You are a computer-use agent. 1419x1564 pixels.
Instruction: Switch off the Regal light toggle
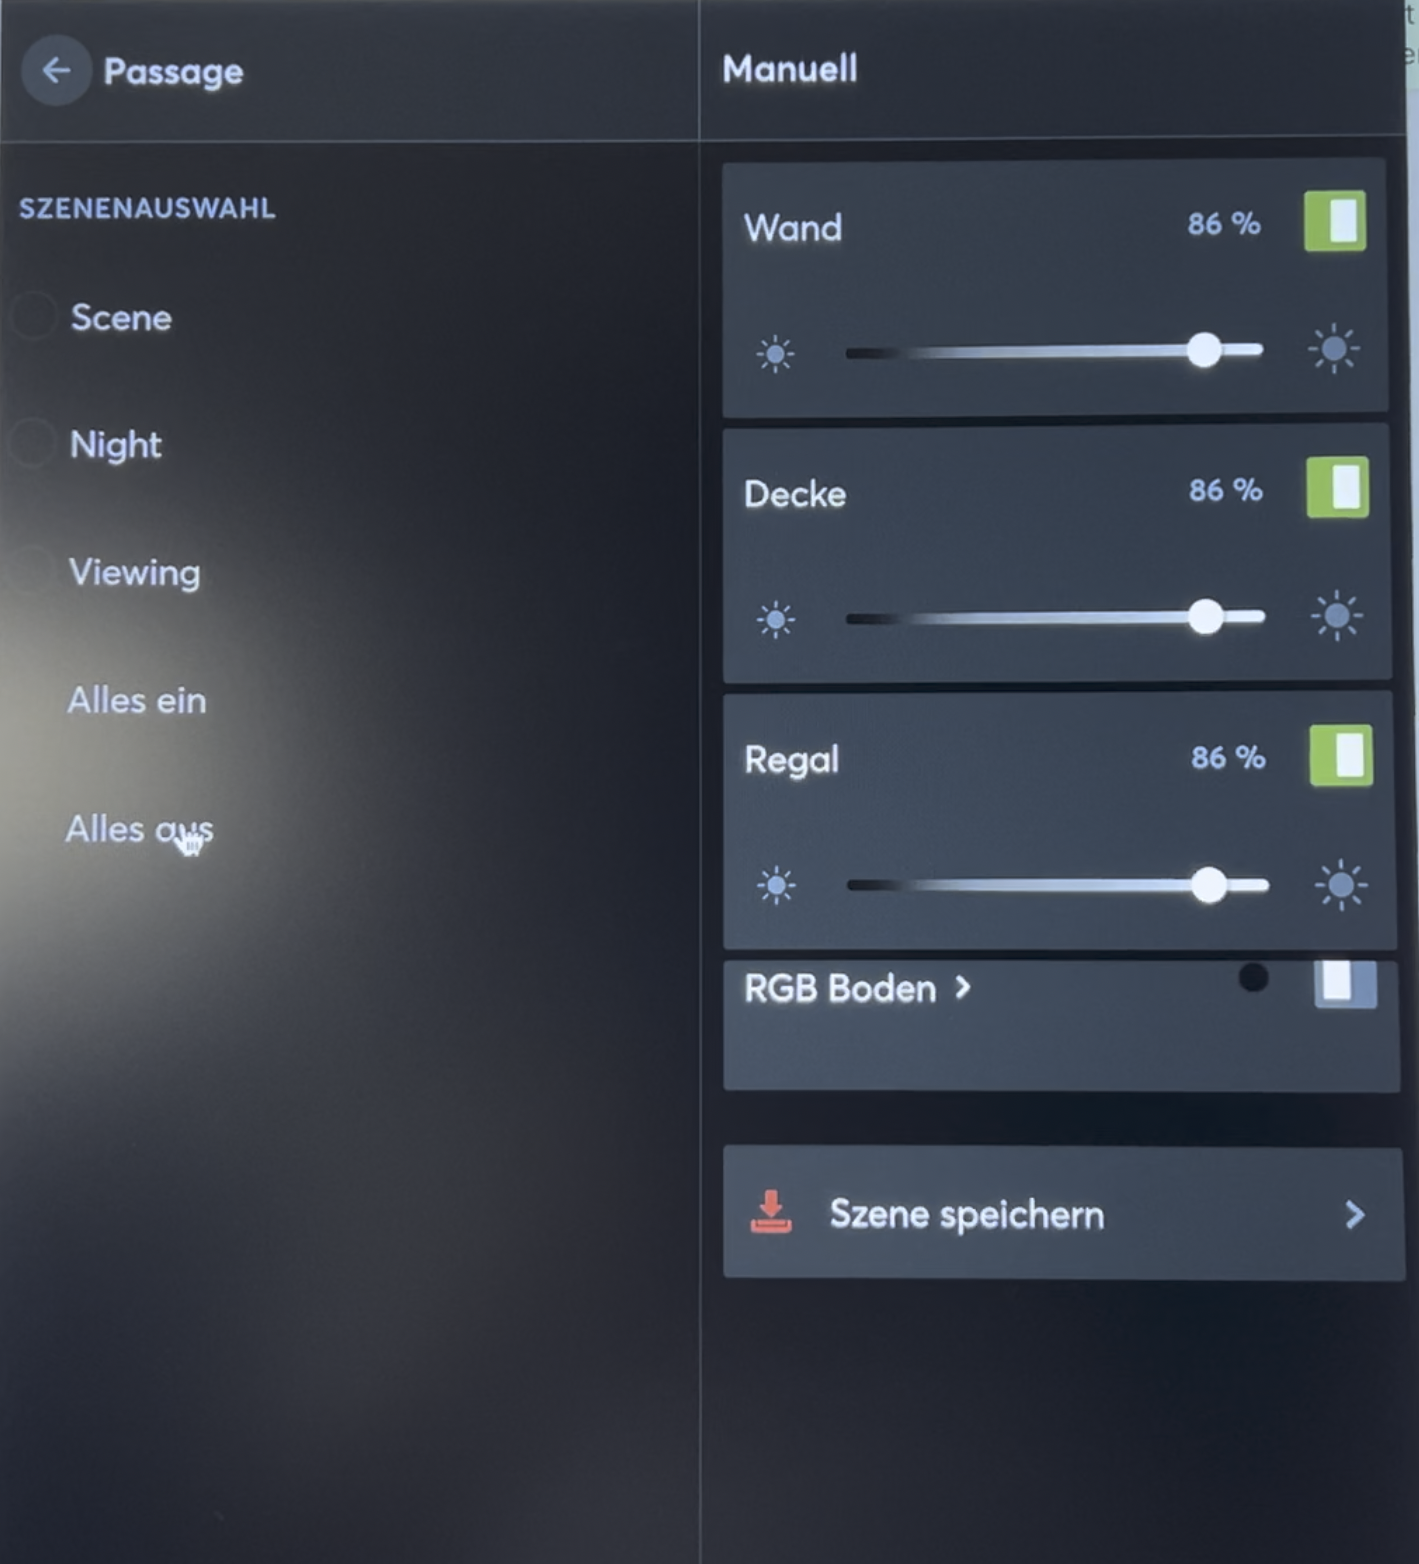coord(1341,755)
